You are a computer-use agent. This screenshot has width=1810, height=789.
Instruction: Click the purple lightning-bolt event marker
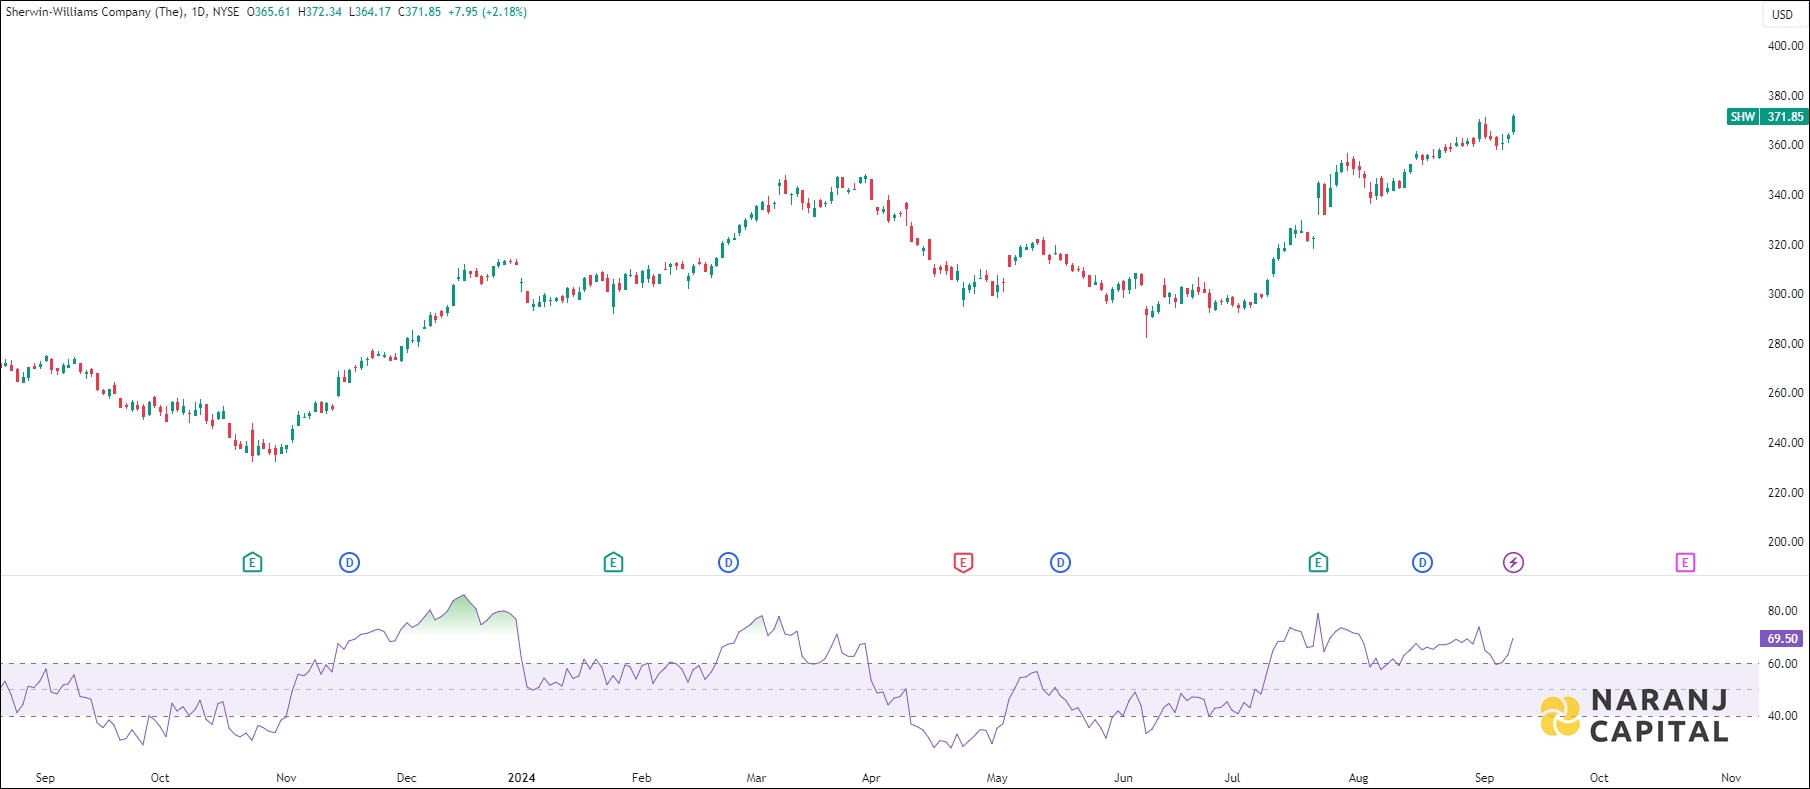(1514, 563)
